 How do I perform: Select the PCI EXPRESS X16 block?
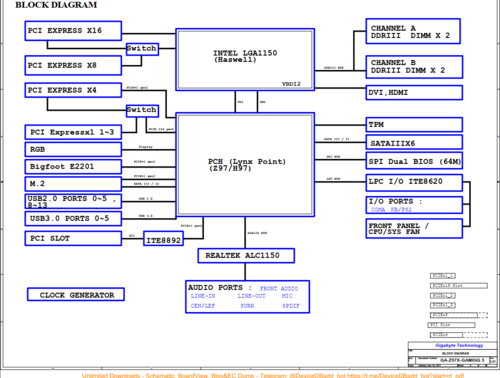click(73, 31)
